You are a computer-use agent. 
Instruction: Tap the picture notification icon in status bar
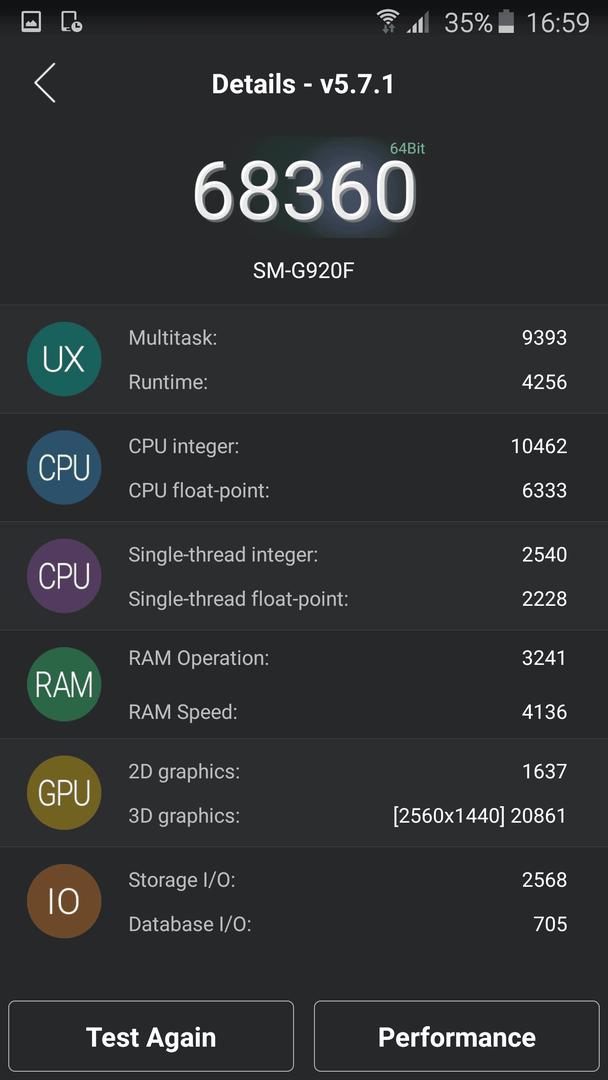pyautogui.click(x=31, y=22)
